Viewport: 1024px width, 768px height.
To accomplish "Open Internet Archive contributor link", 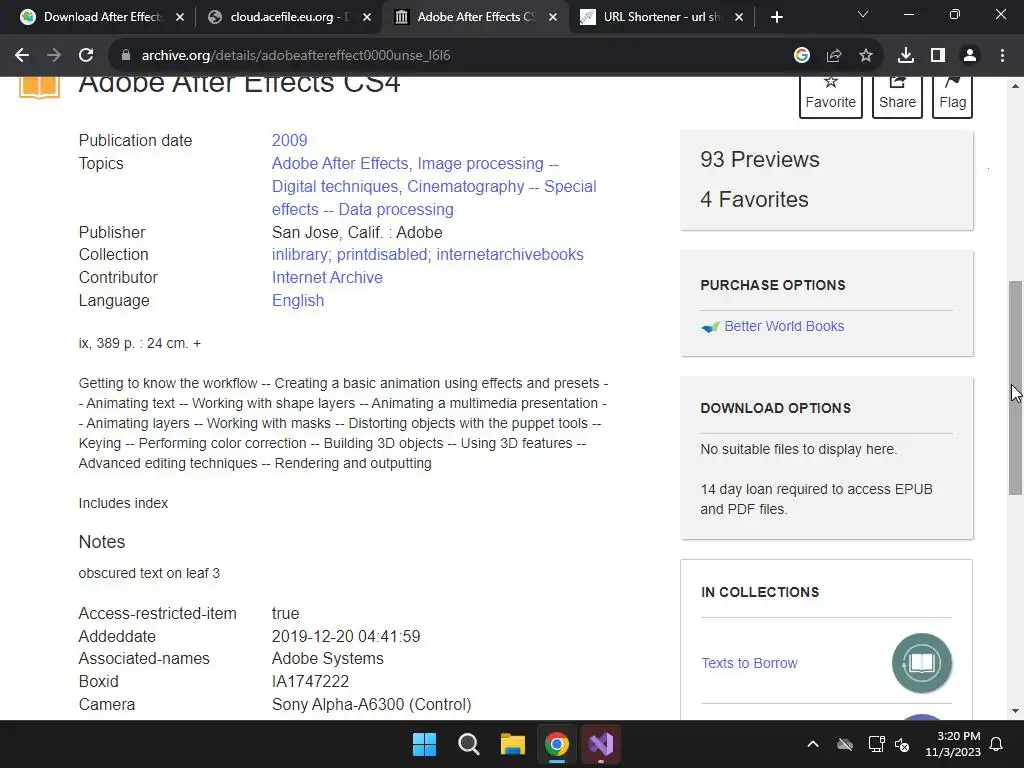I will (327, 278).
